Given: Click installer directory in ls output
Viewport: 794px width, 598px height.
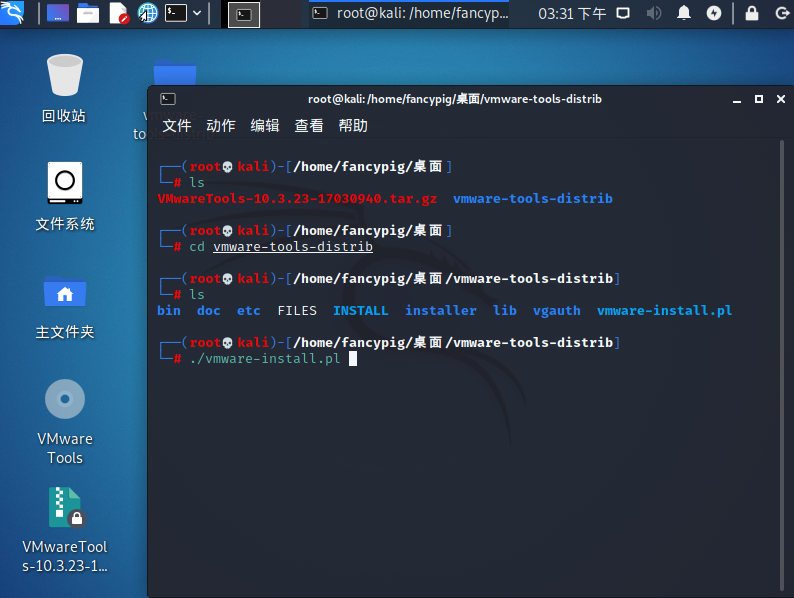Looking at the screenshot, I should point(441,310).
